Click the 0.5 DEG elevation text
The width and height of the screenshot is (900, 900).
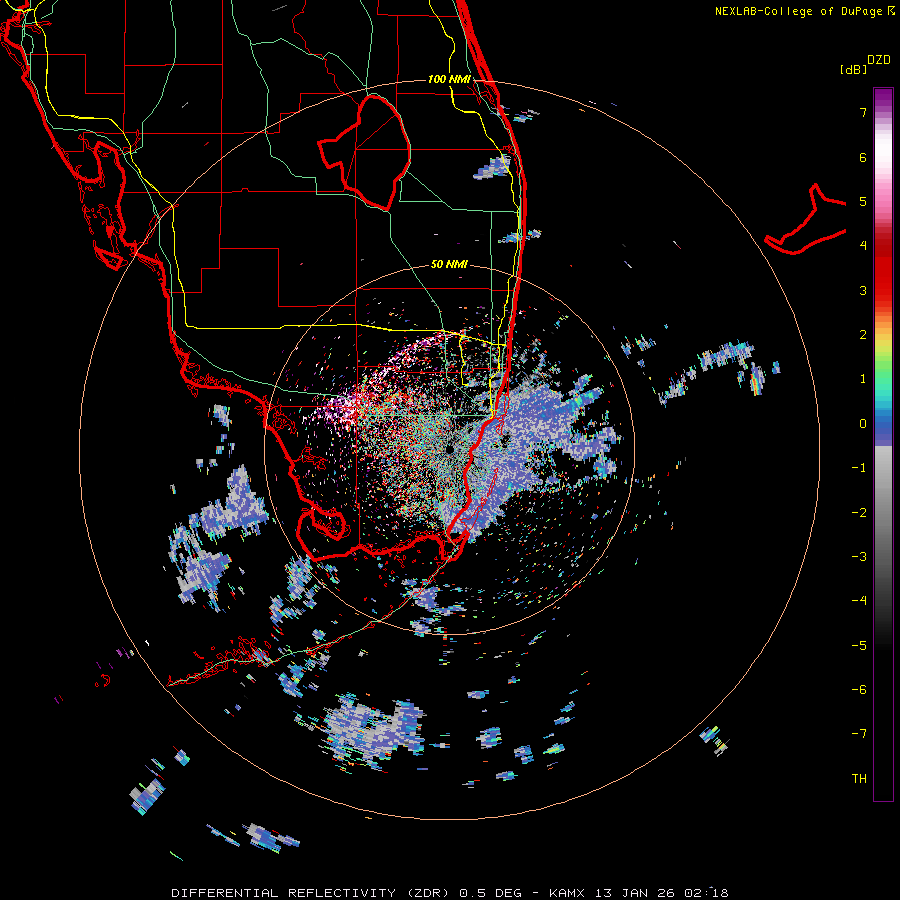(490, 893)
